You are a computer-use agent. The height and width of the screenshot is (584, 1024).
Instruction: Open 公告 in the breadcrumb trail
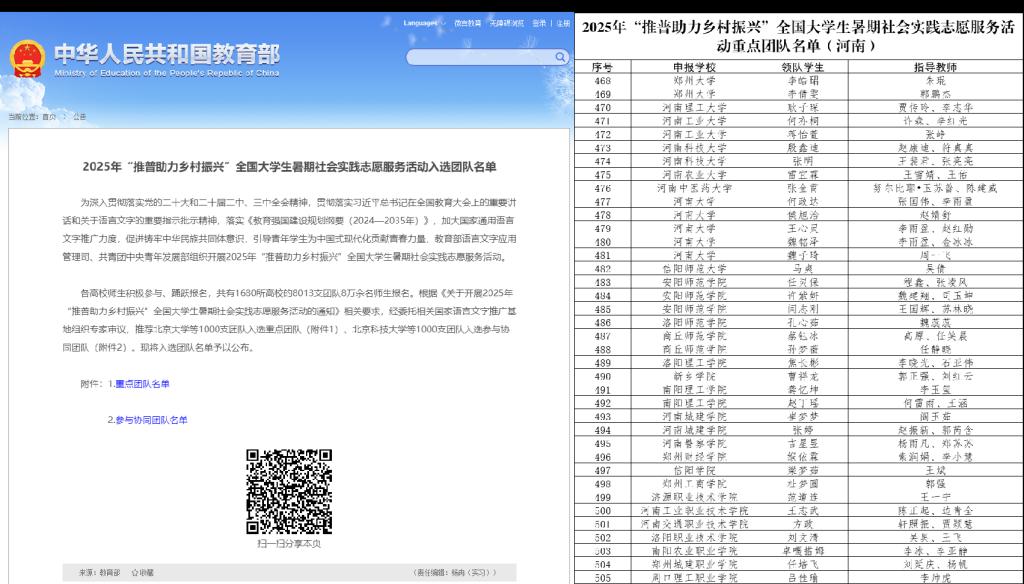(x=80, y=117)
